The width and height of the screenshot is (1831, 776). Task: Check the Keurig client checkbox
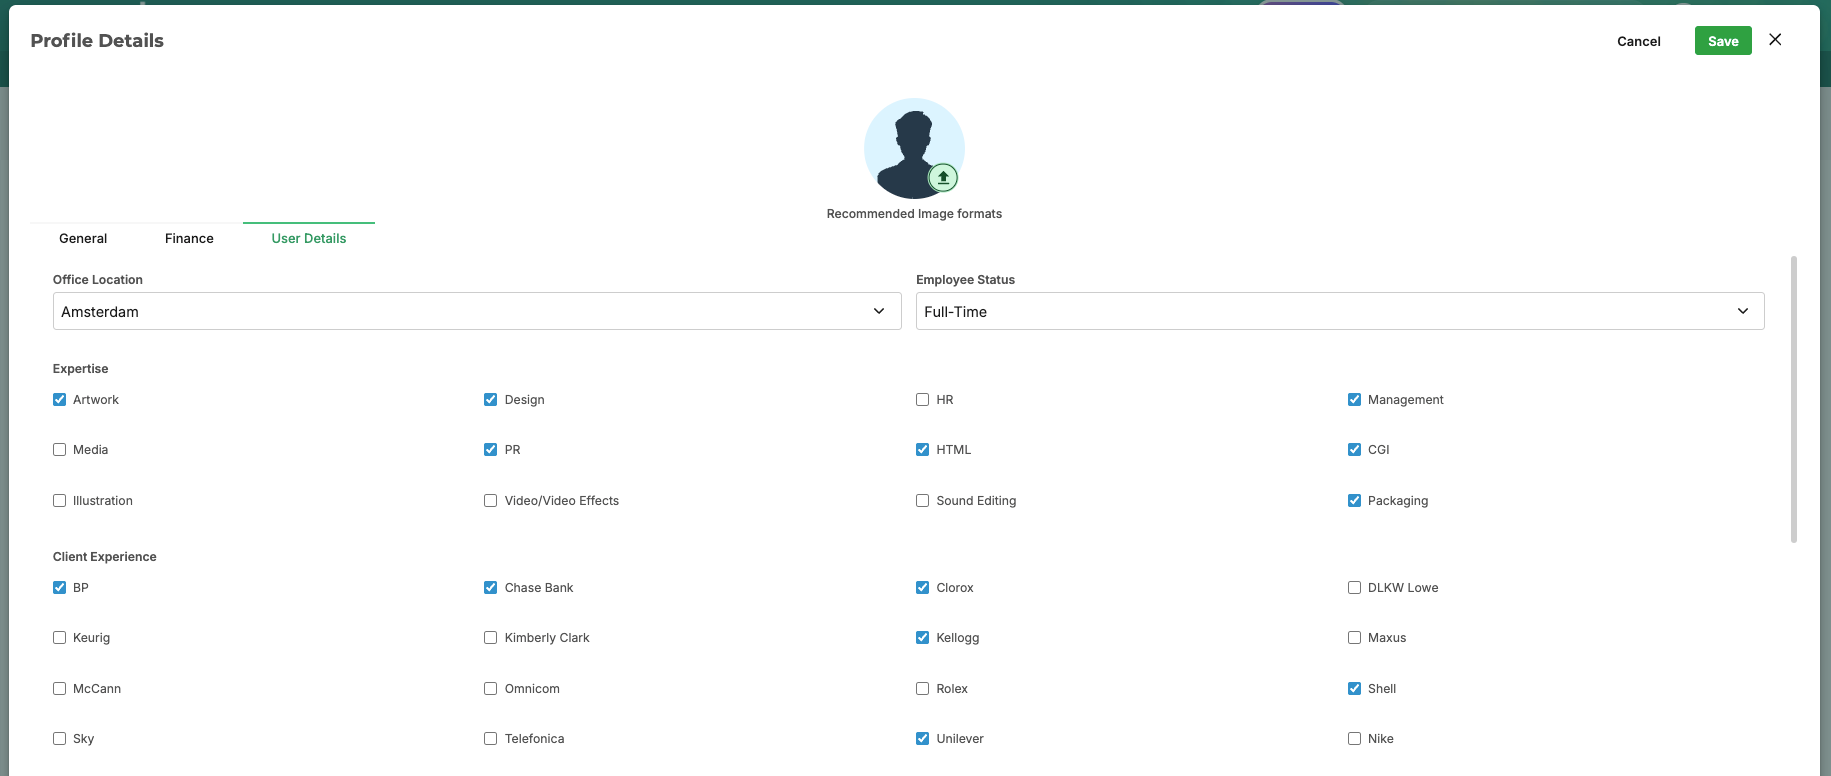coord(59,638)
